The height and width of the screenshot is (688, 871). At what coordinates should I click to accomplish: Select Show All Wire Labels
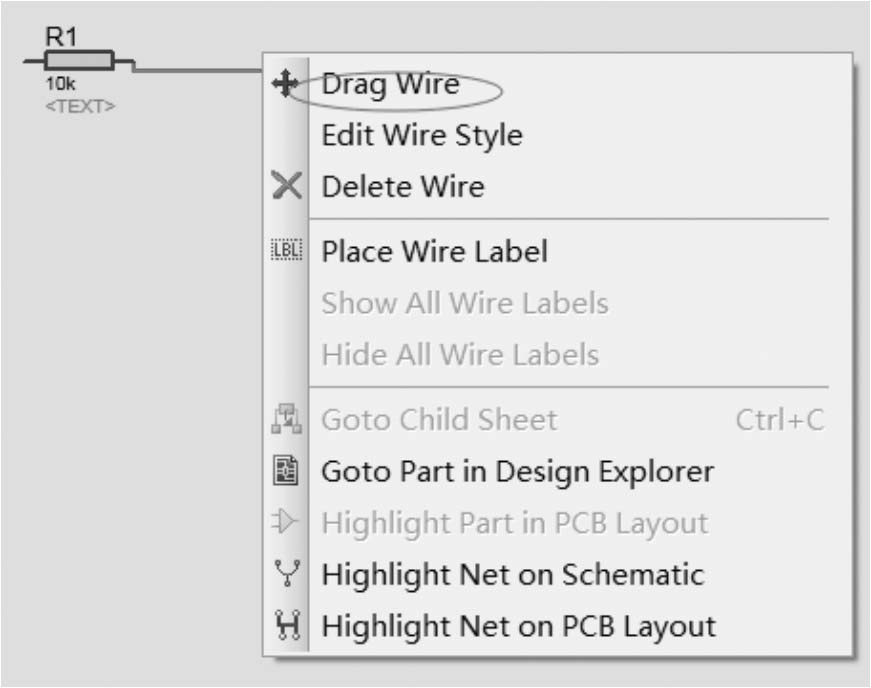pyautogui.click(x=464, y=304)
